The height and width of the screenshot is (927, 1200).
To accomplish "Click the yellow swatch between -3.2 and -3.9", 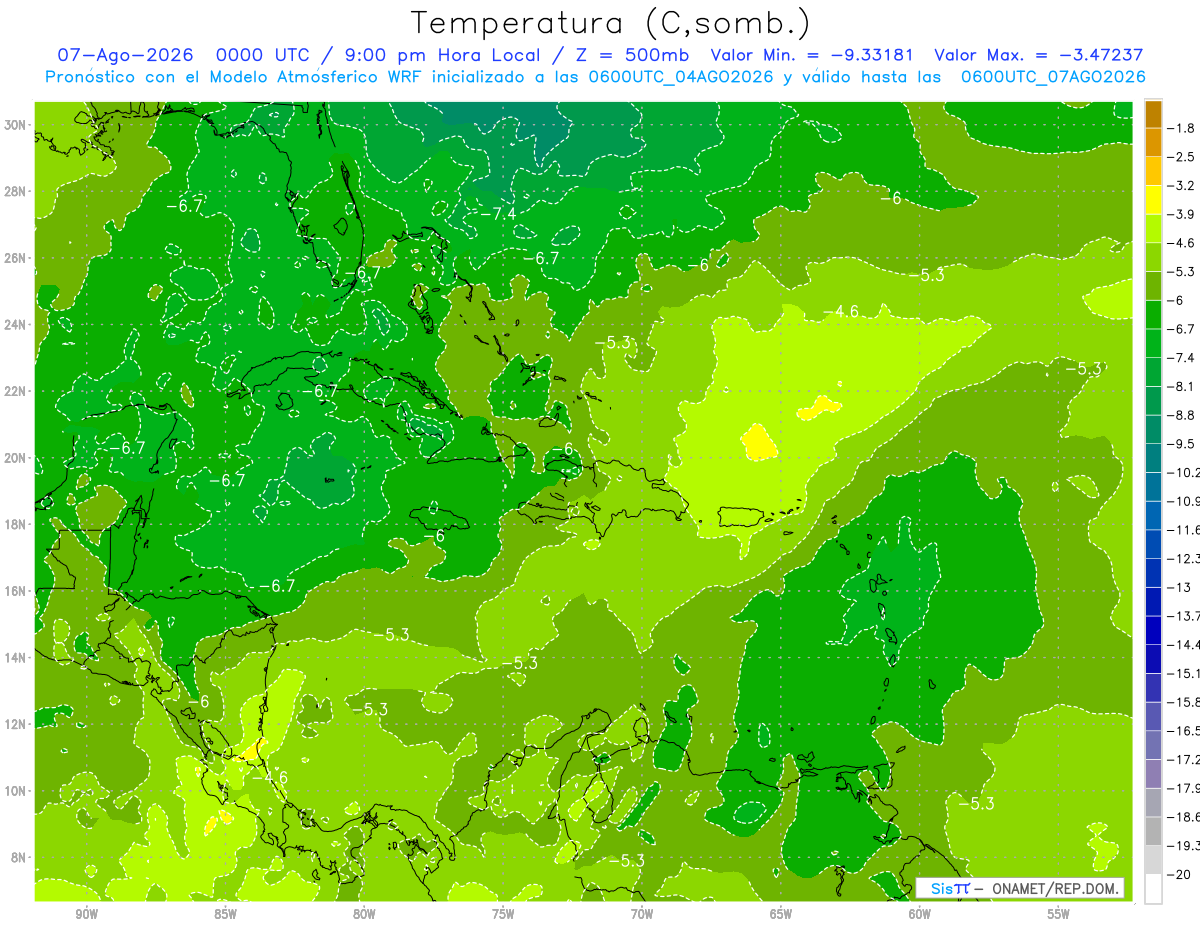I will pyautogui.click(x=1153, y=200).
